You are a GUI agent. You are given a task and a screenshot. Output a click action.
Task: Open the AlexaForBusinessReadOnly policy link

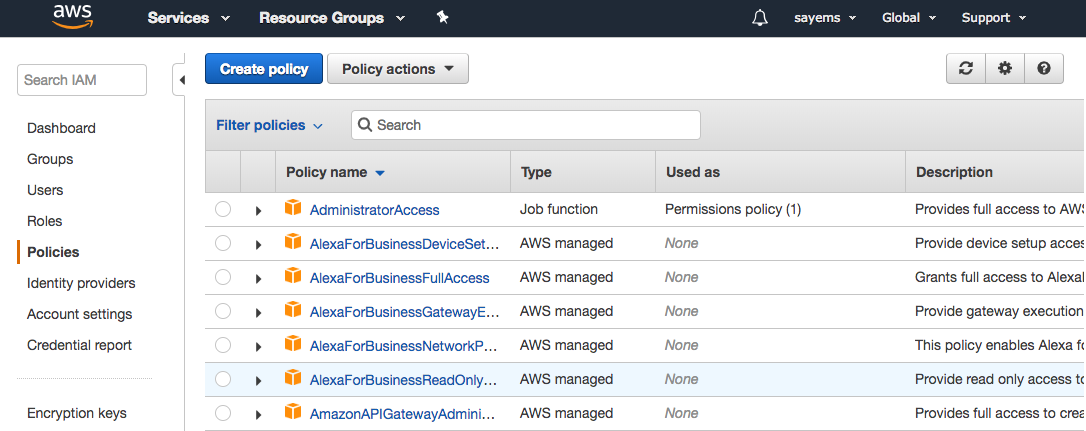404,380
